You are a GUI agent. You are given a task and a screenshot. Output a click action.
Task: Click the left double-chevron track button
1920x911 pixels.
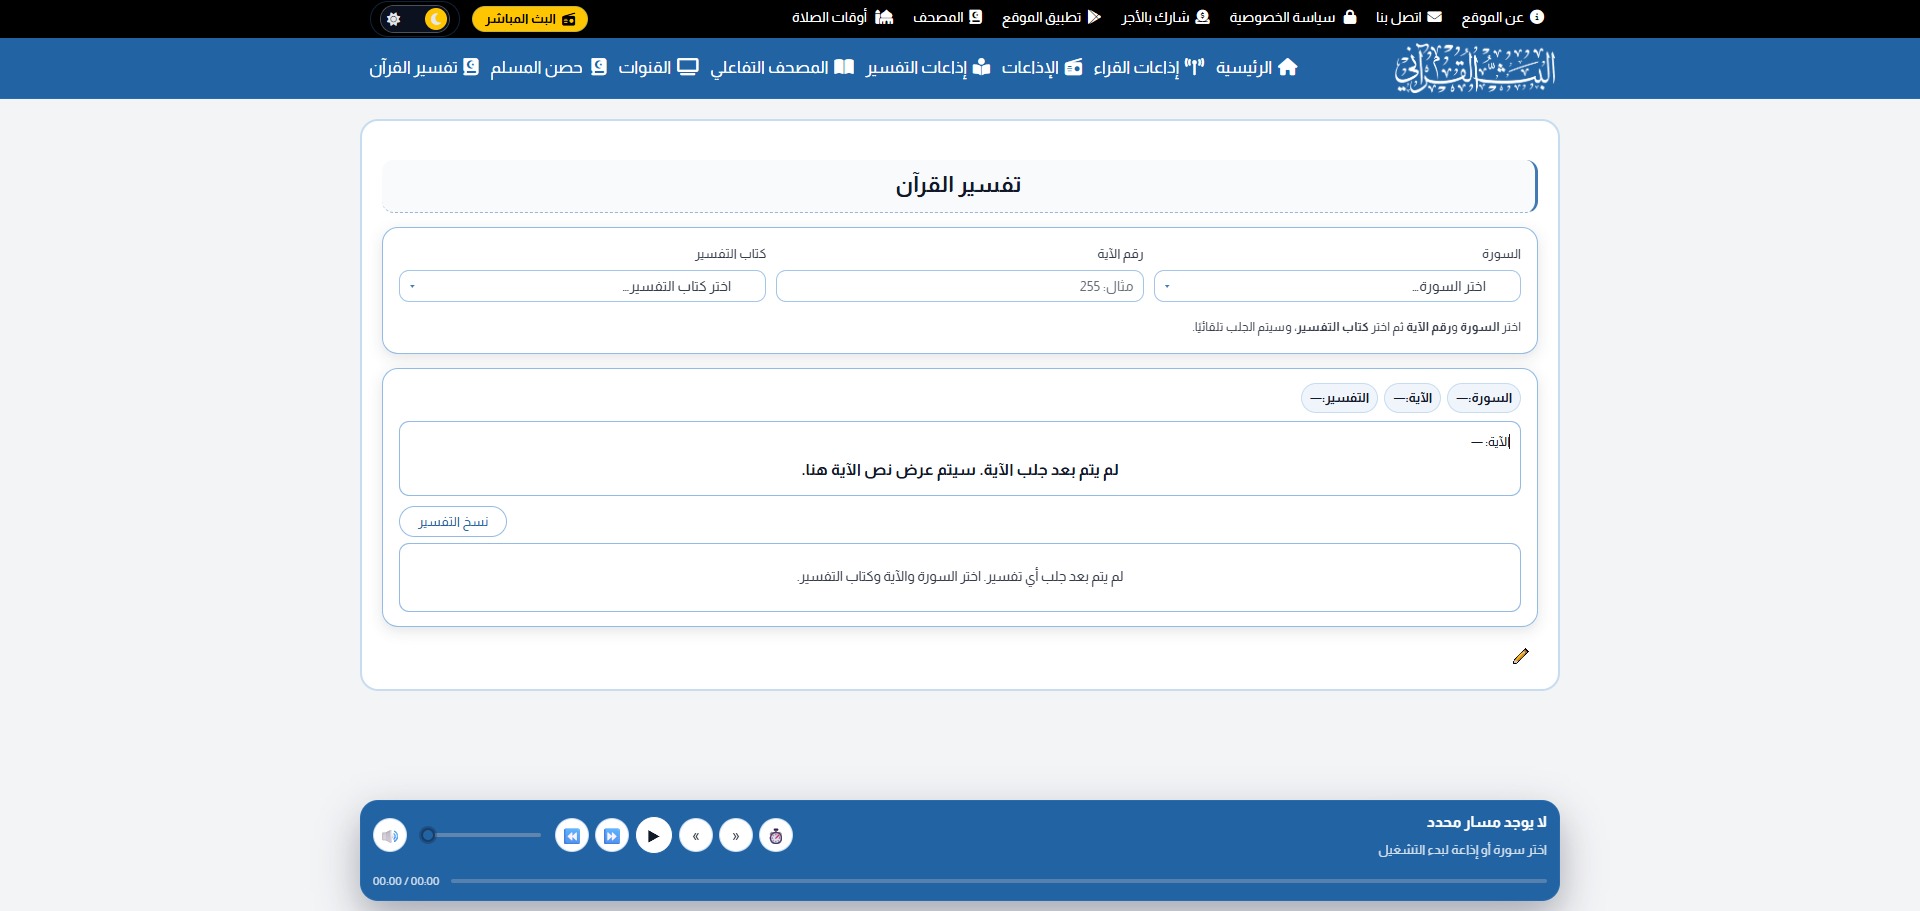[x=696, y=835]
